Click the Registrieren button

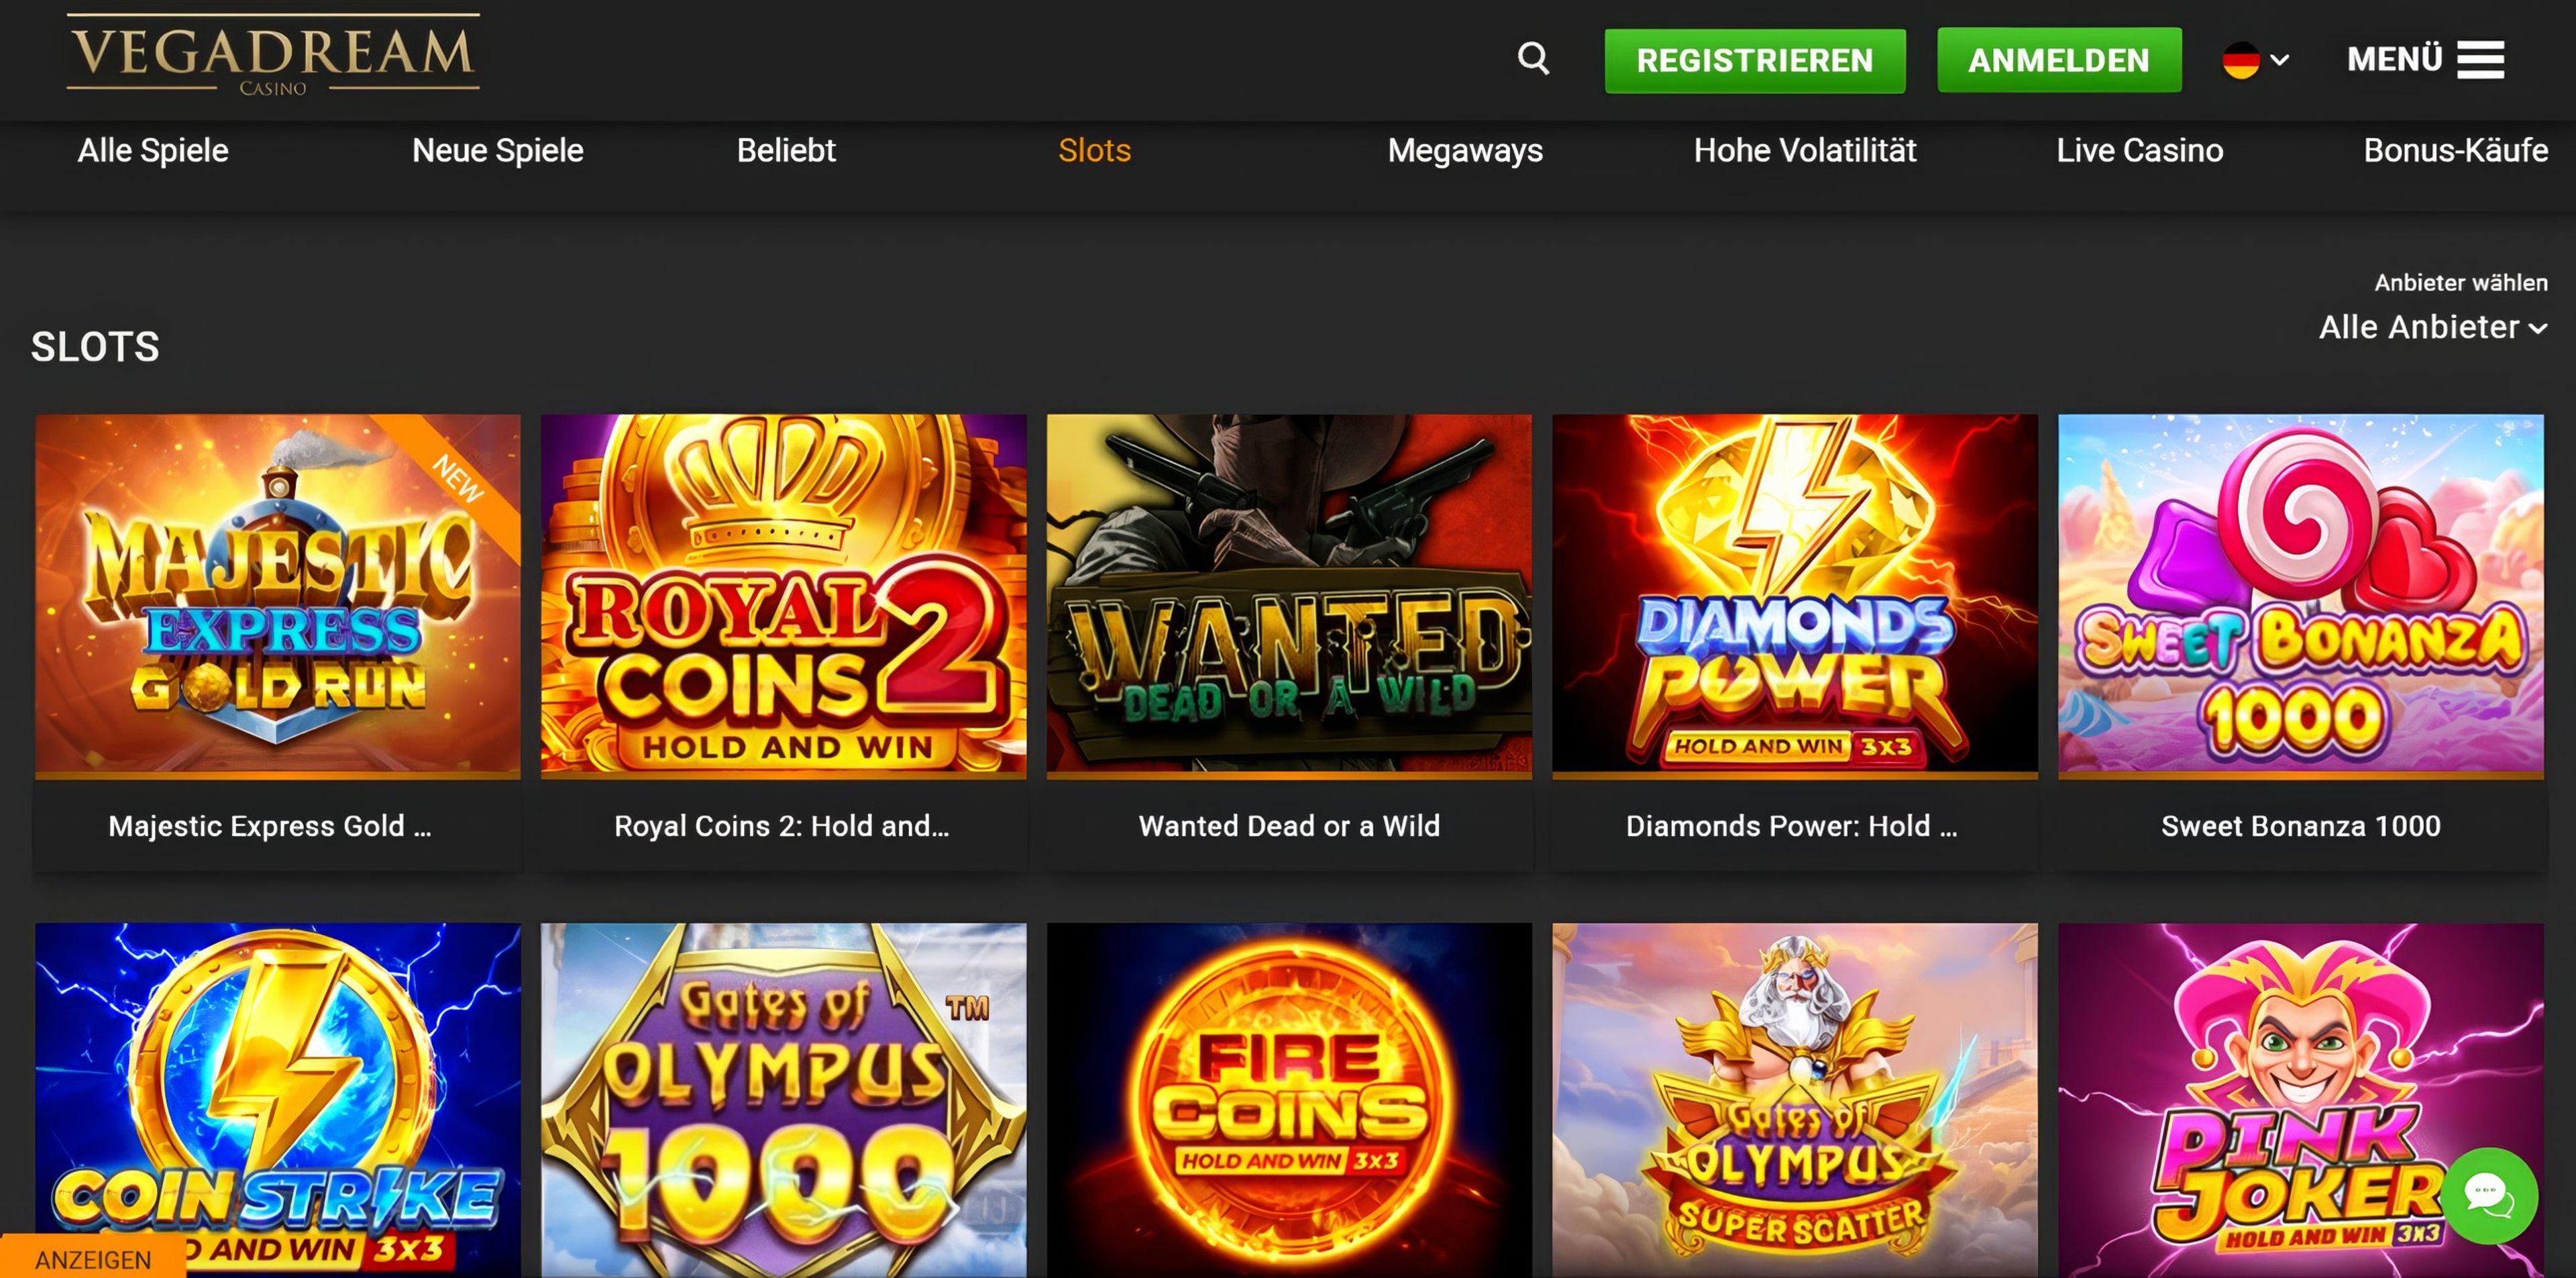click(1755, 60)
